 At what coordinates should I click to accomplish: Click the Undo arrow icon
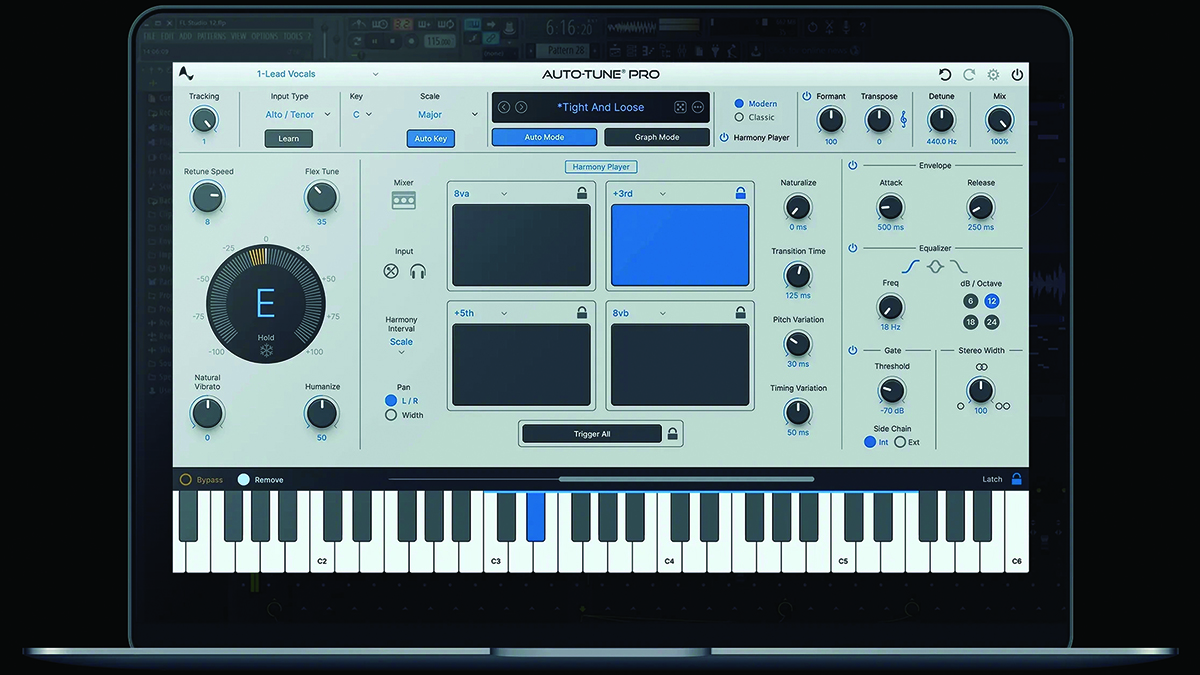pos(945,75)
